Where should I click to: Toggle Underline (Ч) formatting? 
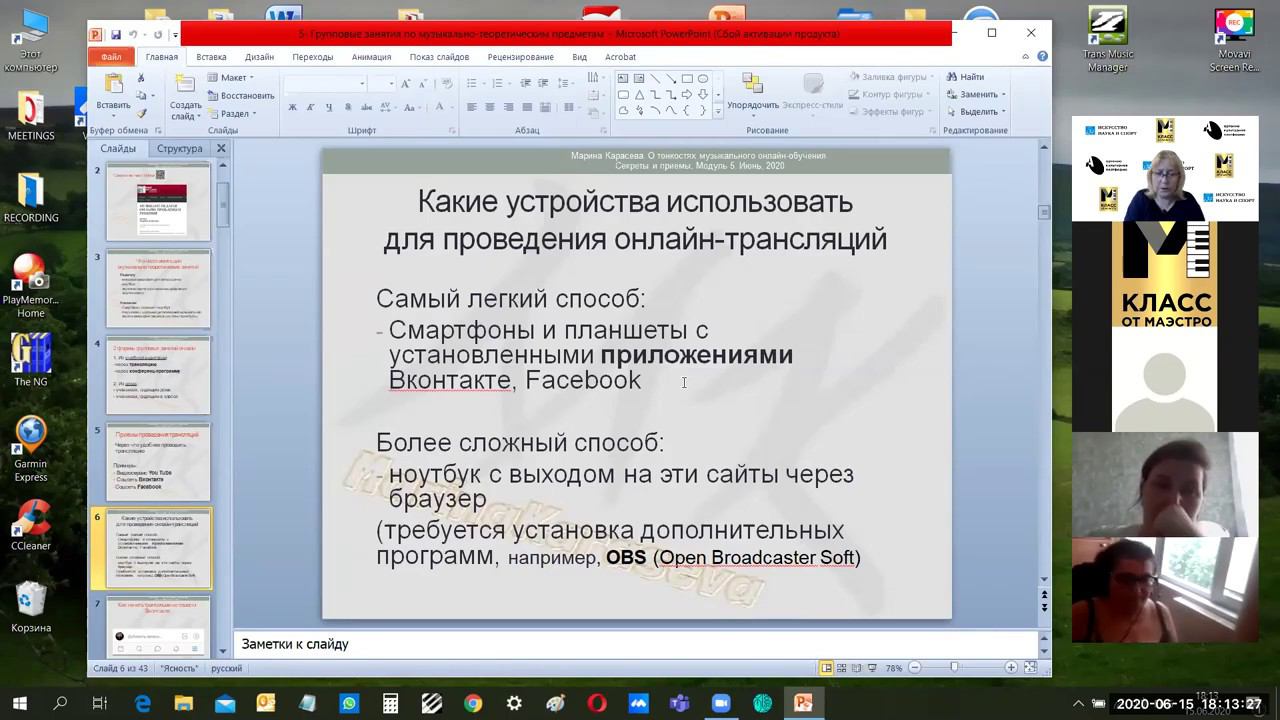[329, 107]
